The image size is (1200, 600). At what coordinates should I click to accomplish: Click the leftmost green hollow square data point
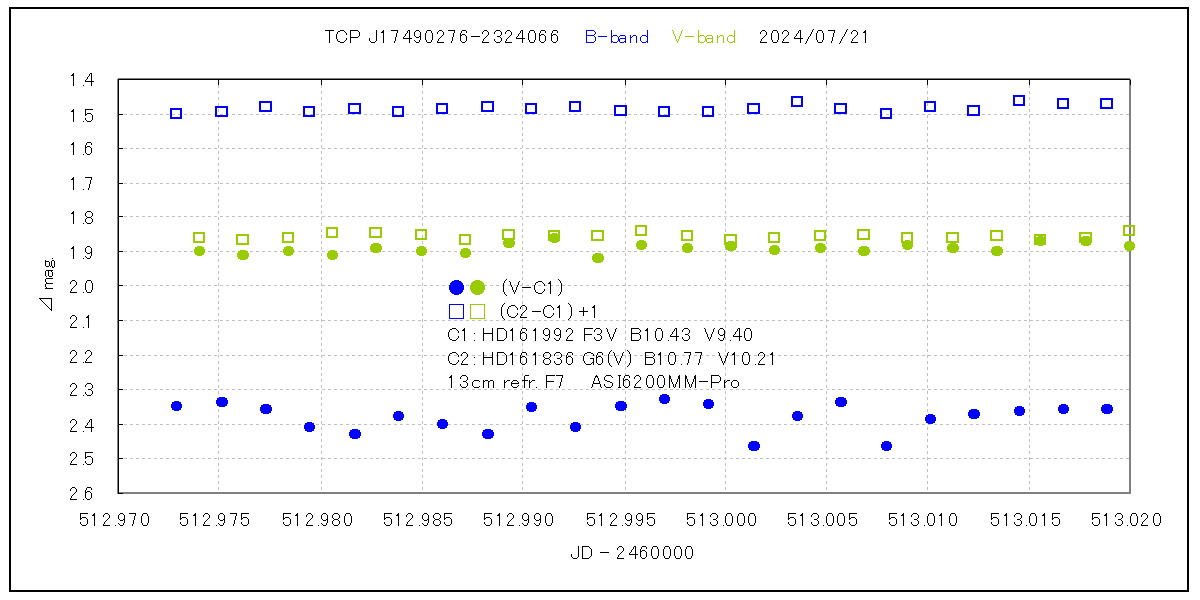[199, 238]
